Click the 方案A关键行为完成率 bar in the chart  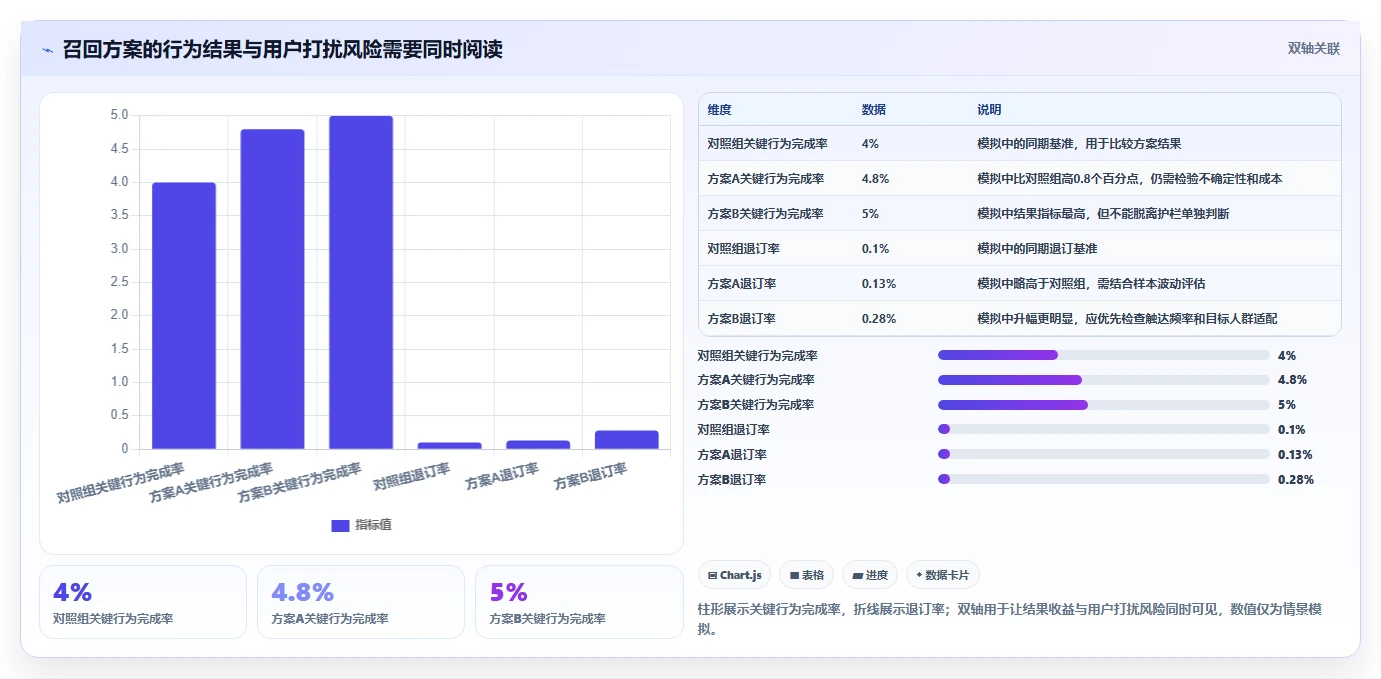(x=272, y=289)
